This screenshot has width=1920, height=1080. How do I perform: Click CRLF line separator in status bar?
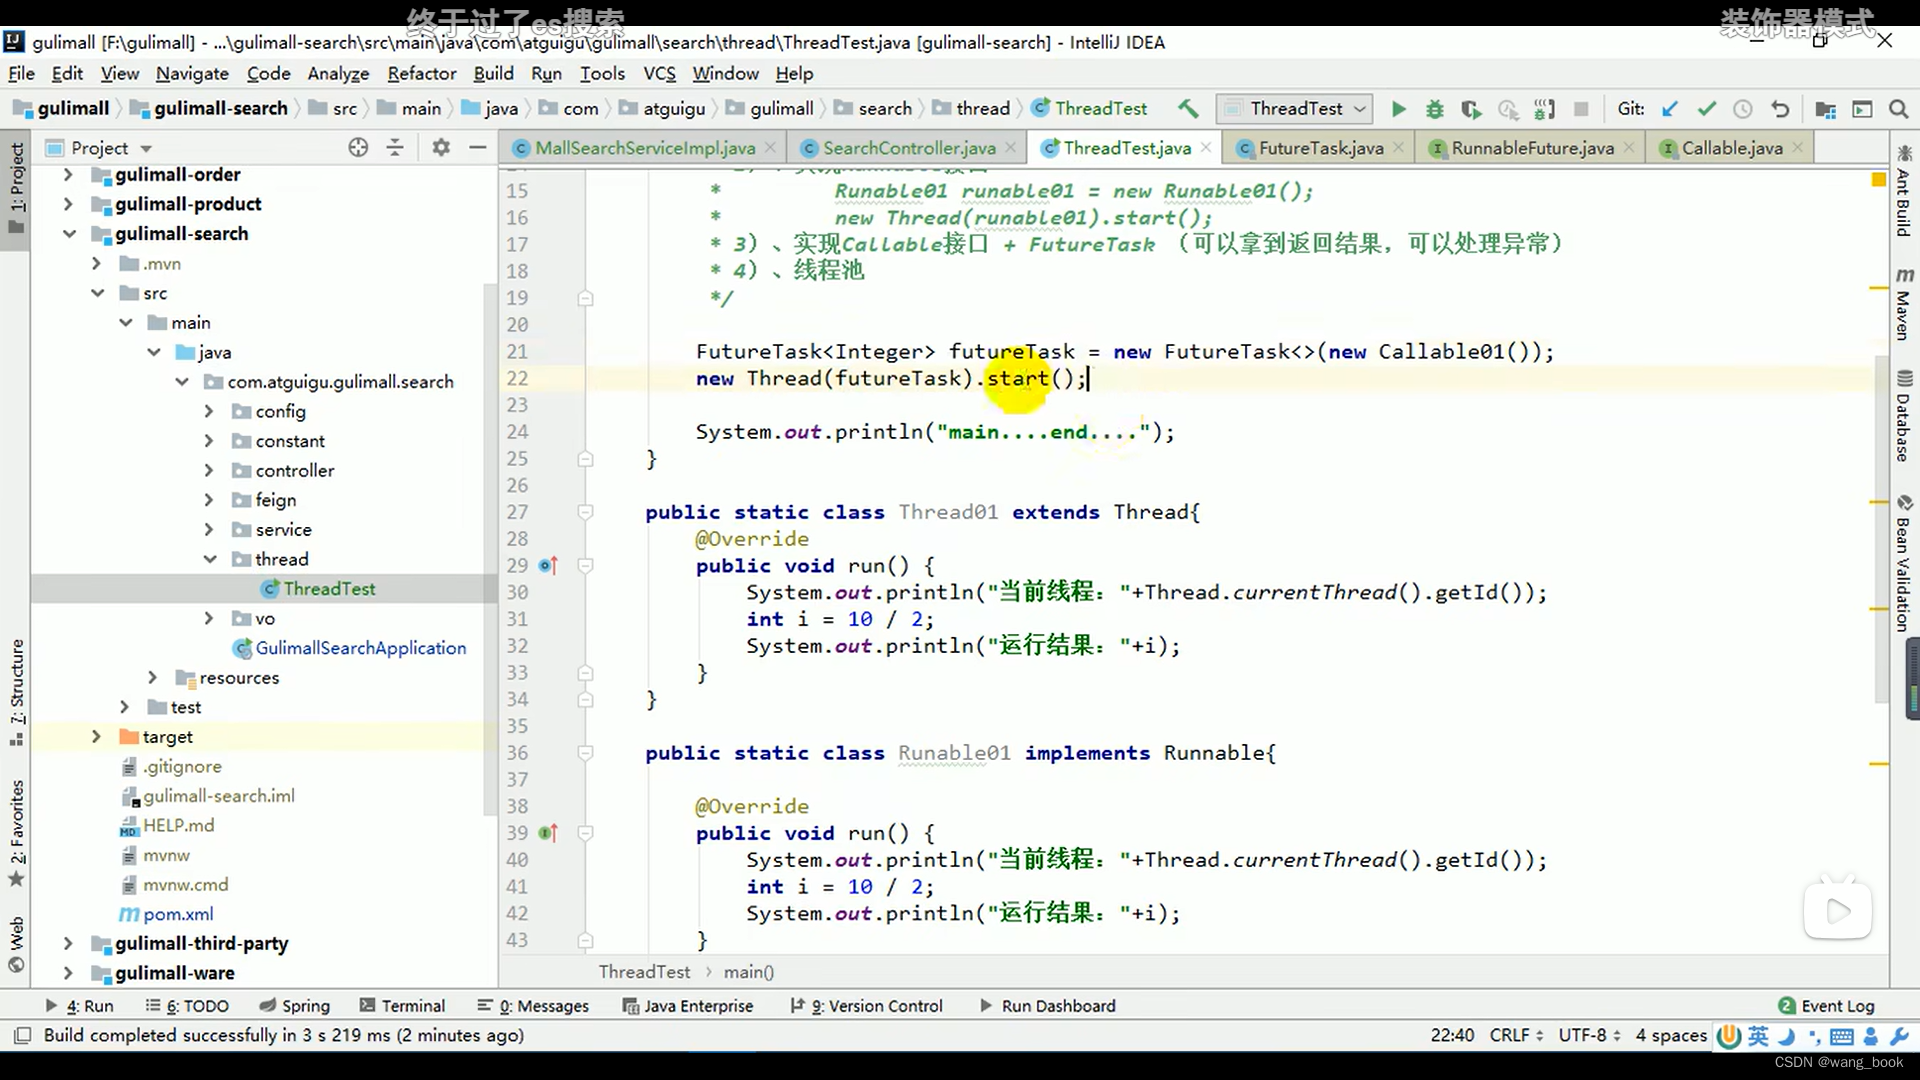point(1516,1035)
